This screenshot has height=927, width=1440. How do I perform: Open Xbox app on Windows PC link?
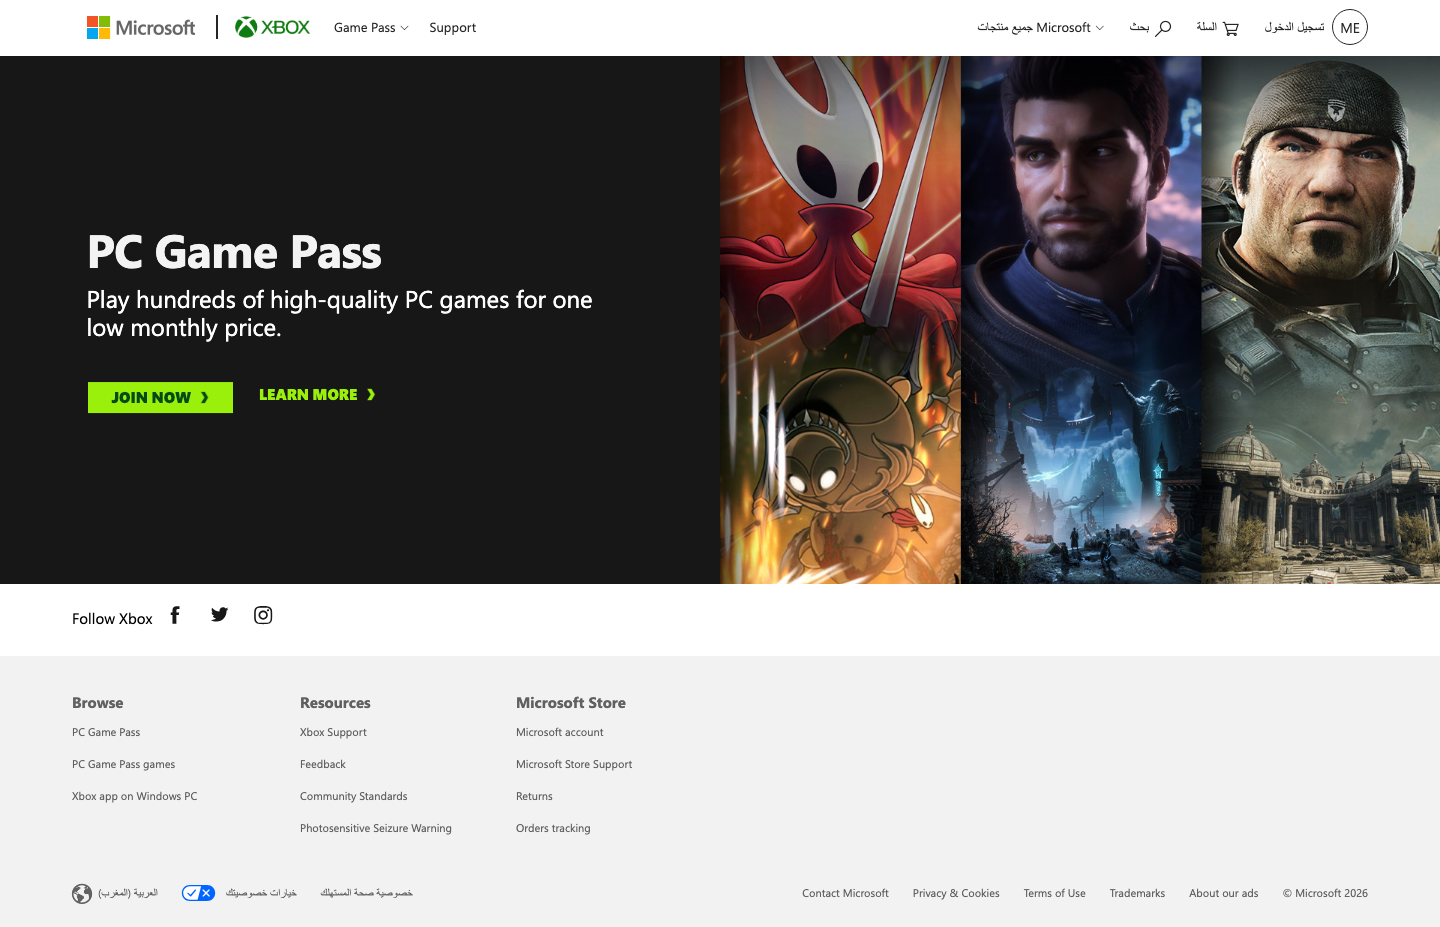coord(135,796)
